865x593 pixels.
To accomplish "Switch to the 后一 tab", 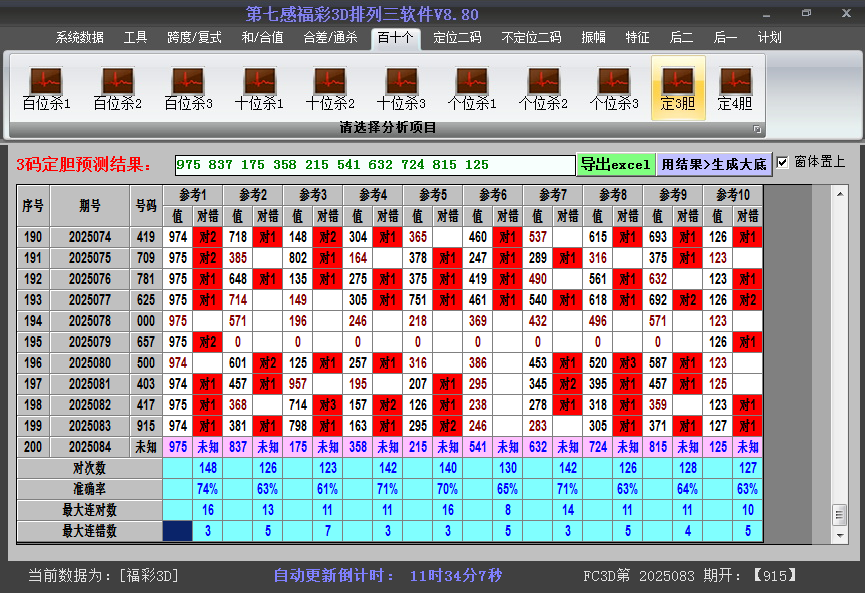I will pos(725,38).
